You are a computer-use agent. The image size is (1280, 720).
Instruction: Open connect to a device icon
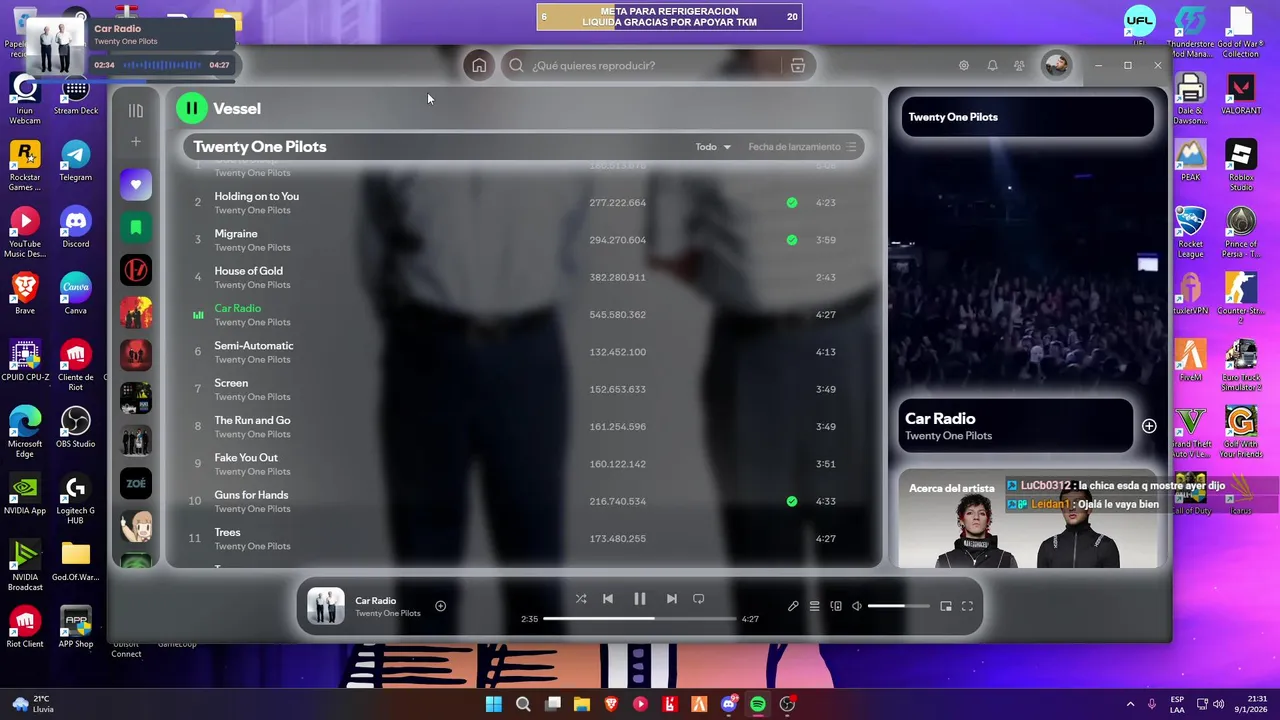(836, 606)
